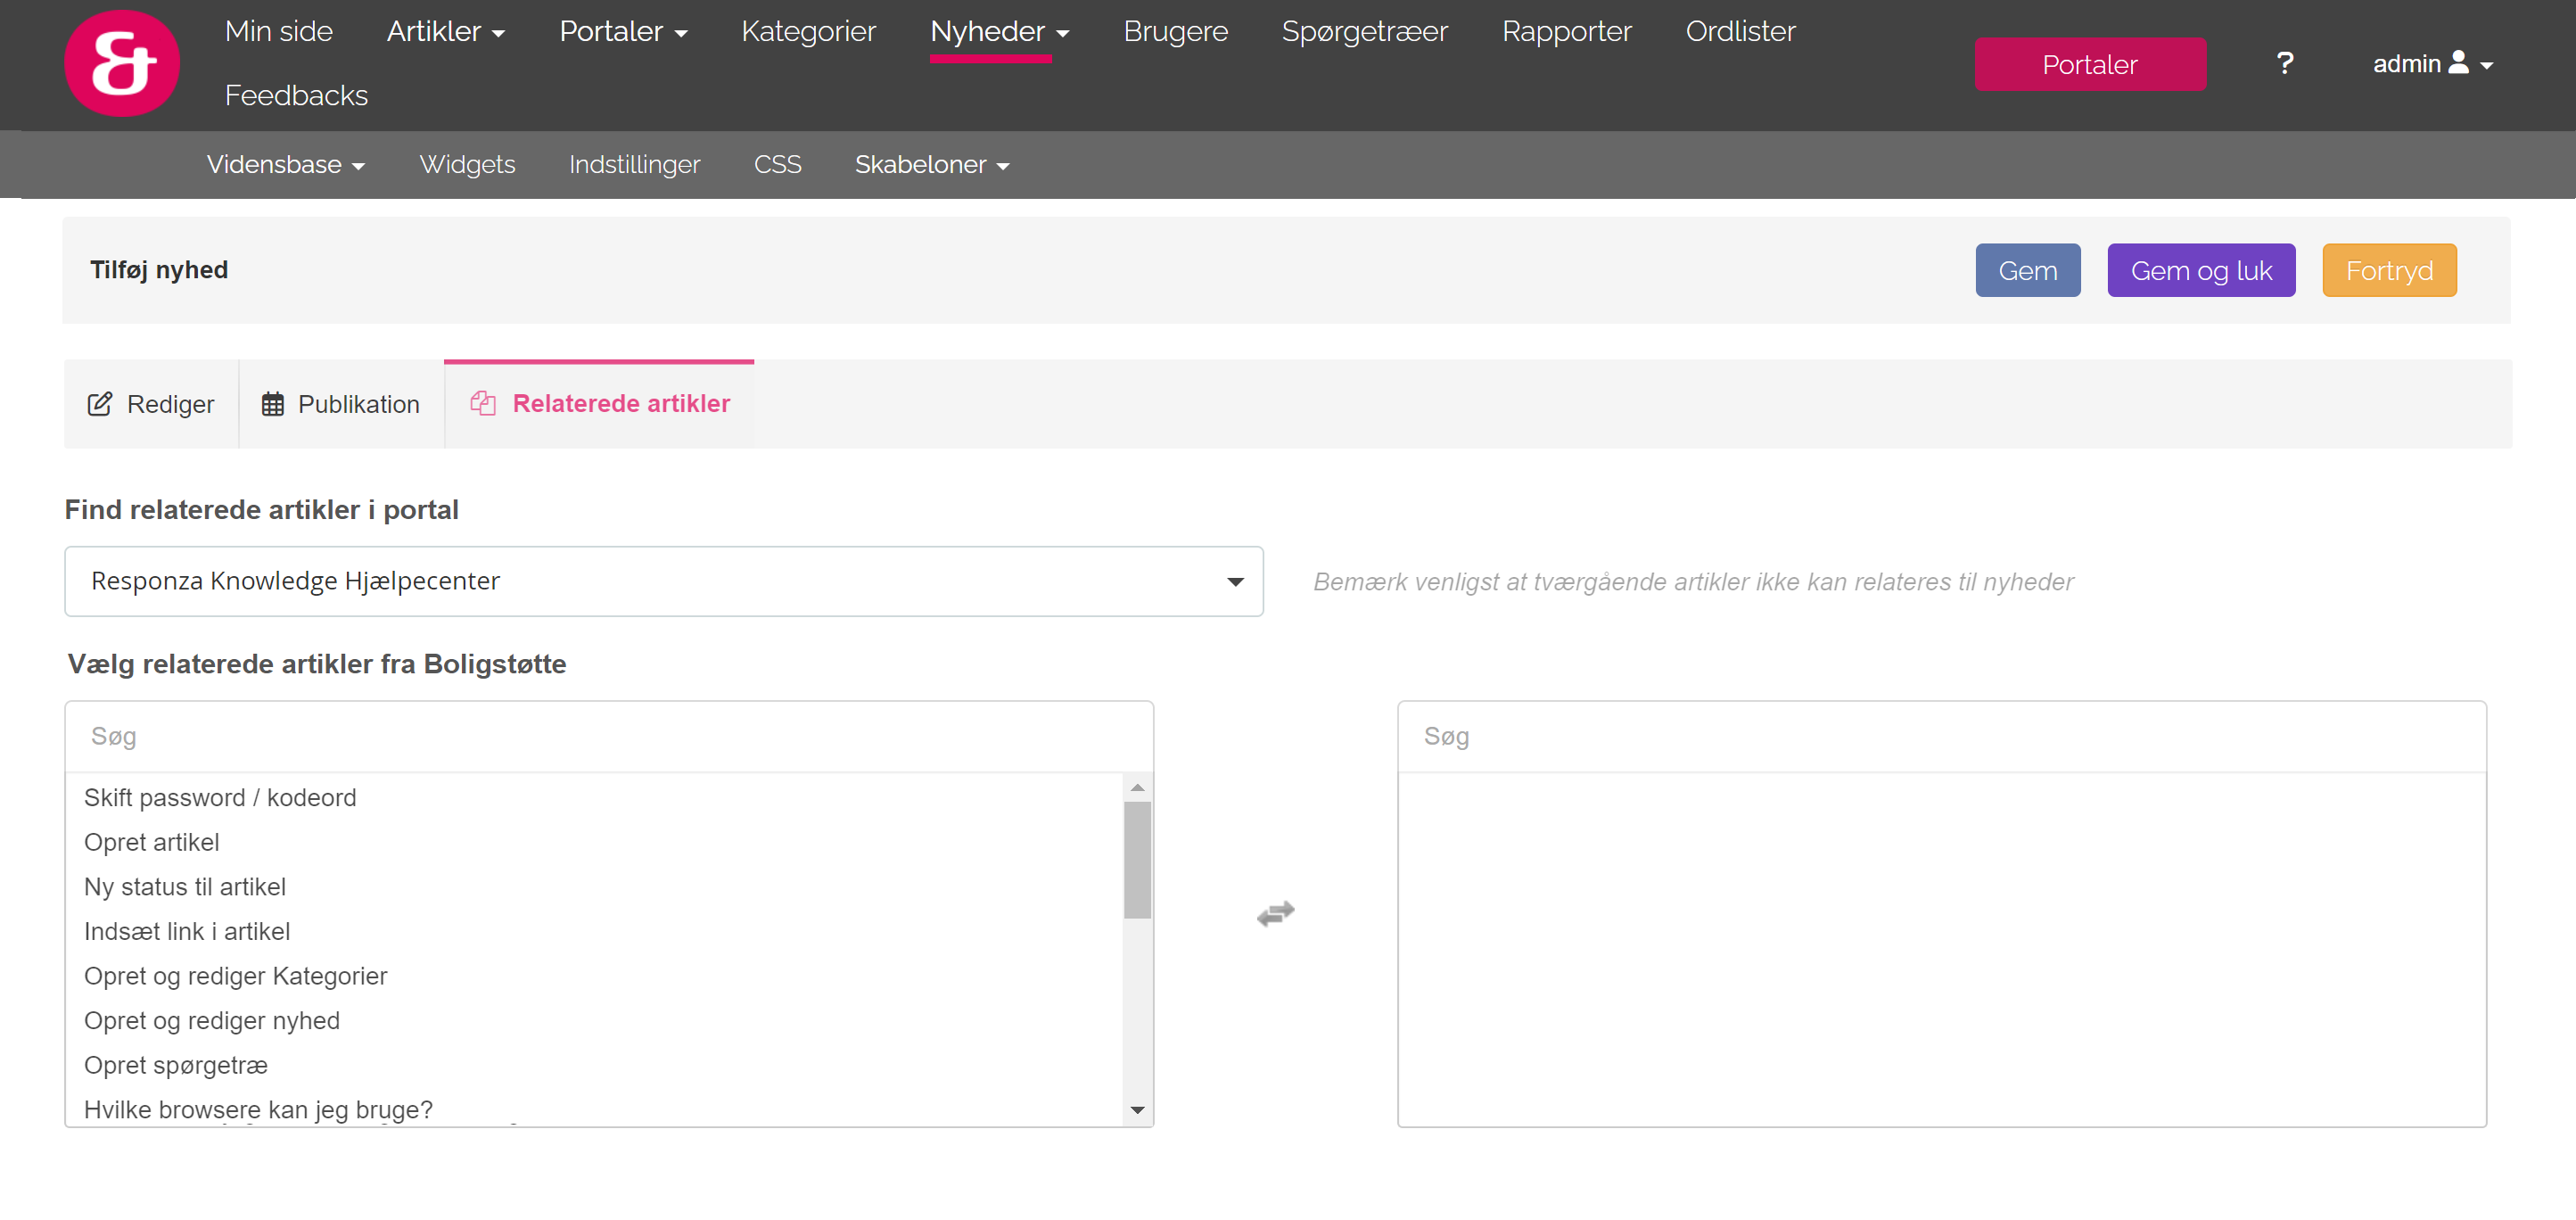Click the Rediger pencil edit icon
The image size is (2576, 1220).
point(100,404)
